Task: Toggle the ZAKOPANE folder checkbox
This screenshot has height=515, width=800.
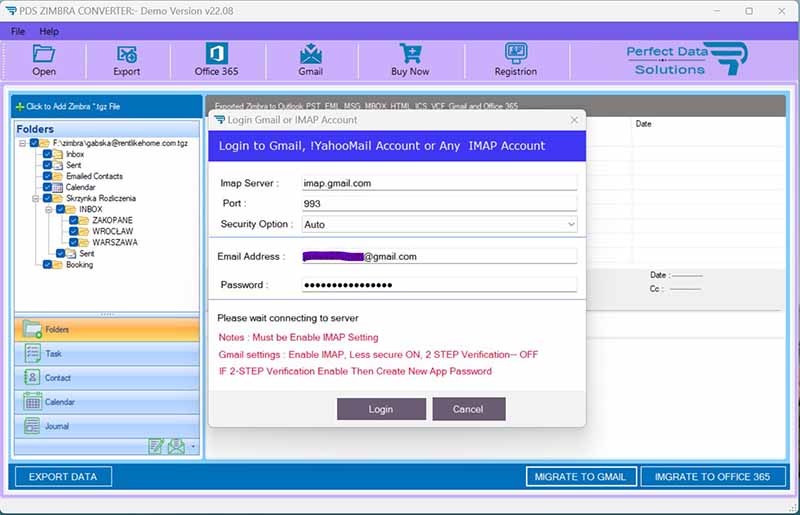Action: [74, 220]
